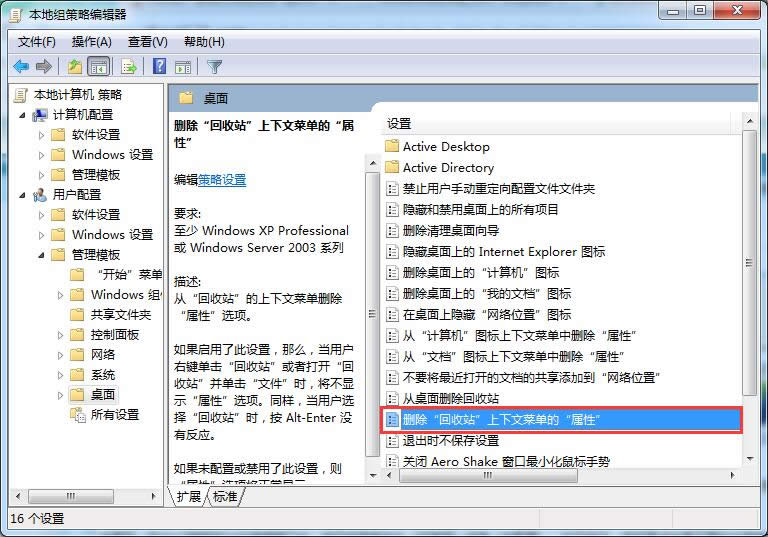Image resolution: width=768 pixels, height=537 pixels.
Task: Open the 查看(V) menu
Action: click(x=147, y=42)
